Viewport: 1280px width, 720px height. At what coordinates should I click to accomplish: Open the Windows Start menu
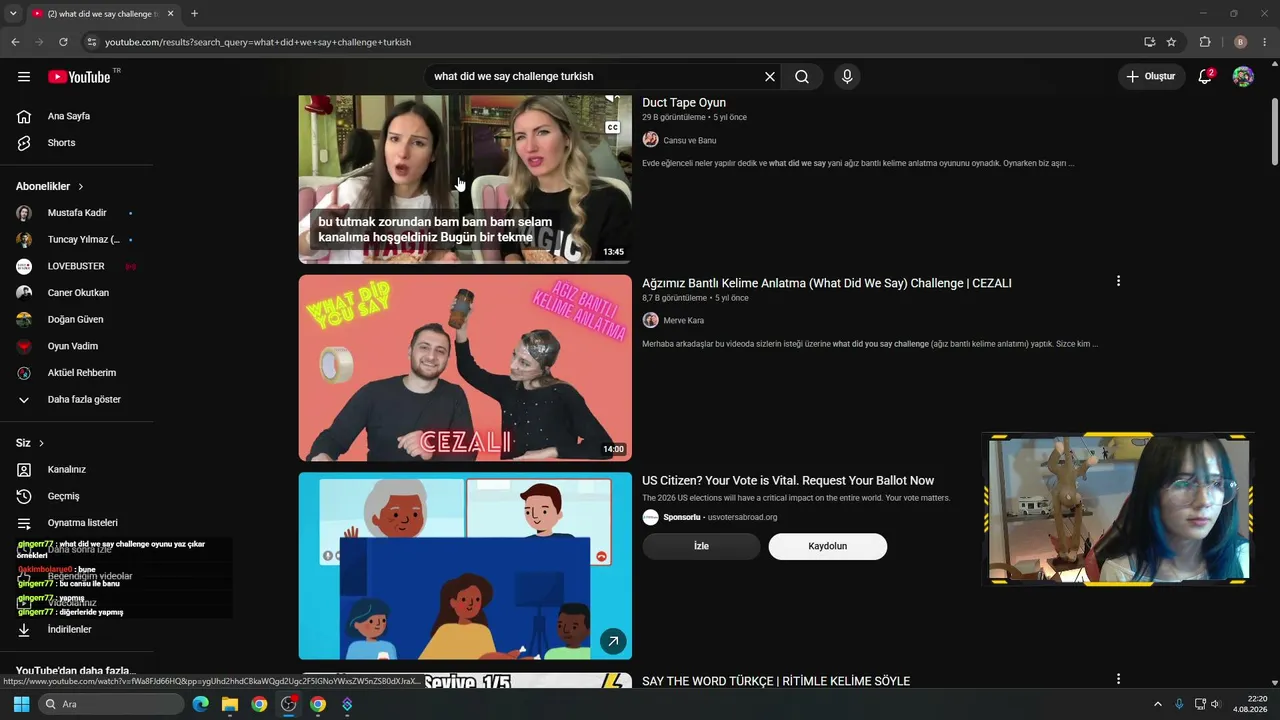point(21,704)
